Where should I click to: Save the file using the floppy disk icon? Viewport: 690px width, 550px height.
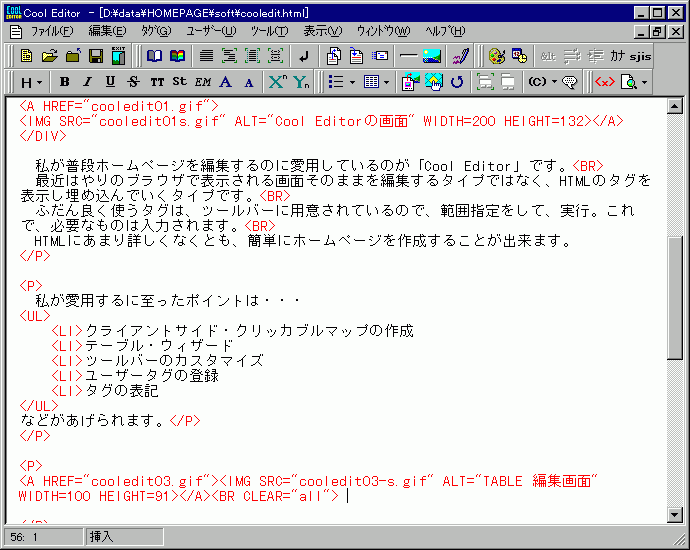[x=97, y=55]
